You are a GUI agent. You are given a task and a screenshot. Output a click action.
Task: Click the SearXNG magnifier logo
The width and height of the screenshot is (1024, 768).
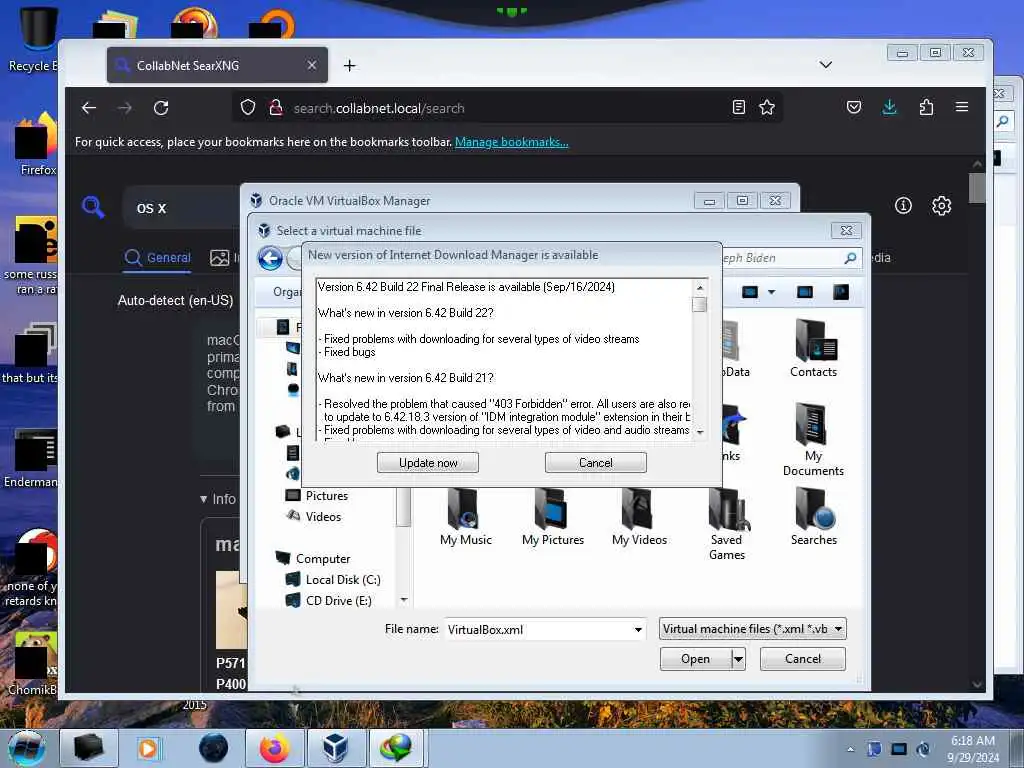(93, 207)
